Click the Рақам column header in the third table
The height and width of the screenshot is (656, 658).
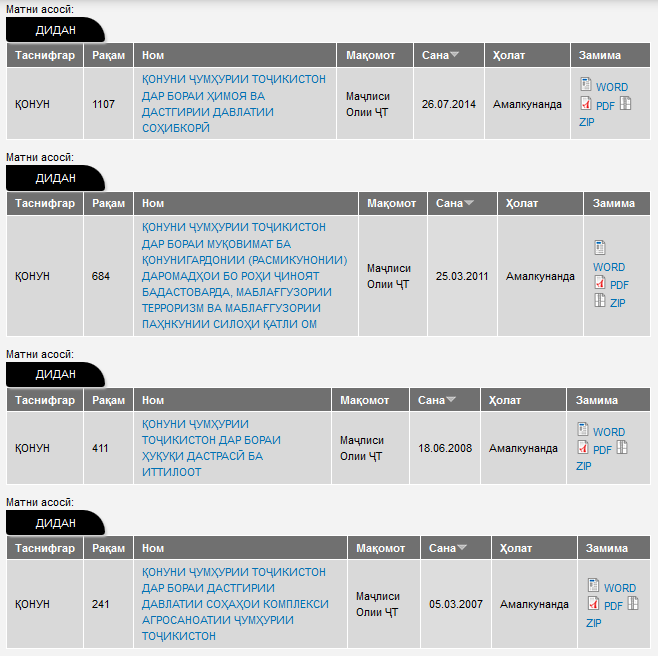click(x=108, y=400)
